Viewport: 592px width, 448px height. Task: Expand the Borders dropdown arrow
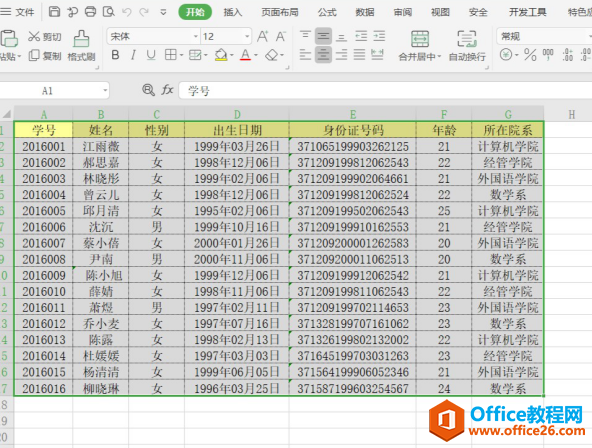pos(181,55)
